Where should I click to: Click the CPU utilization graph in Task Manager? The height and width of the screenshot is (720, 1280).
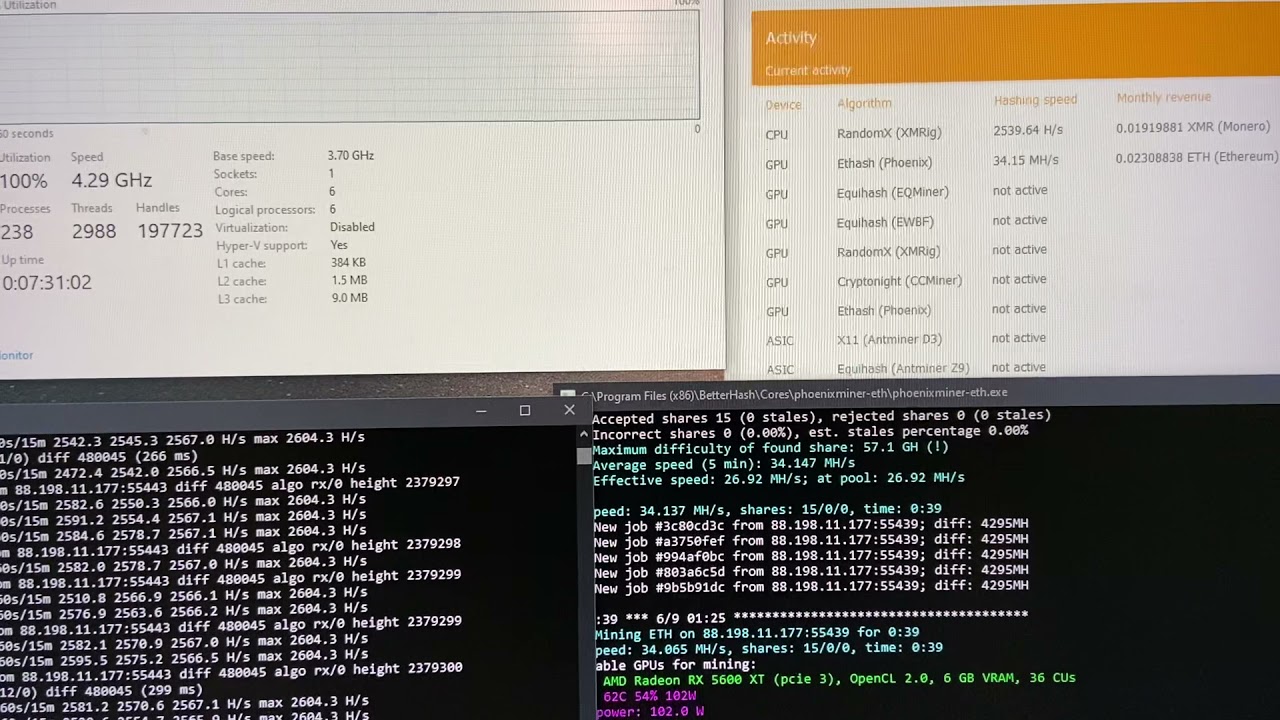click(x=349, y=66)
